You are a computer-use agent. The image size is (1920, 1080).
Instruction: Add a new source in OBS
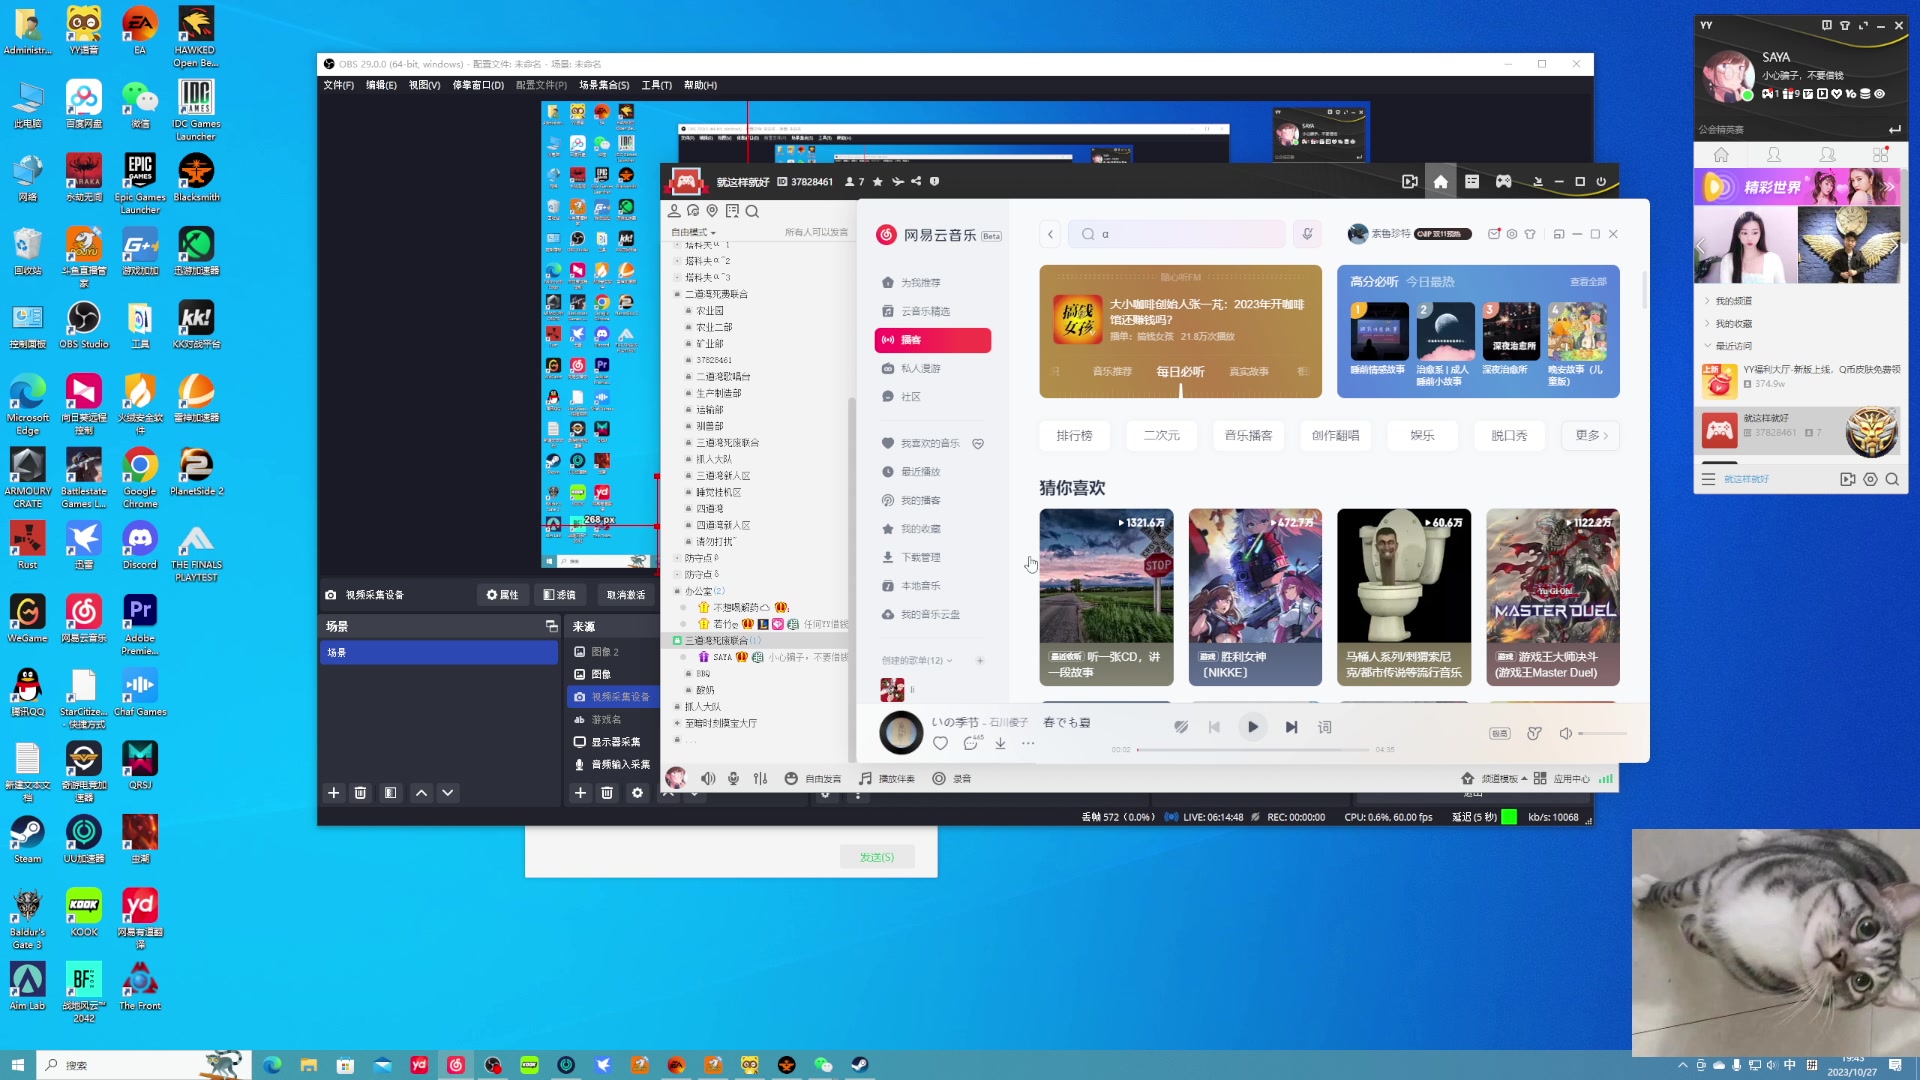click(580, 793)
